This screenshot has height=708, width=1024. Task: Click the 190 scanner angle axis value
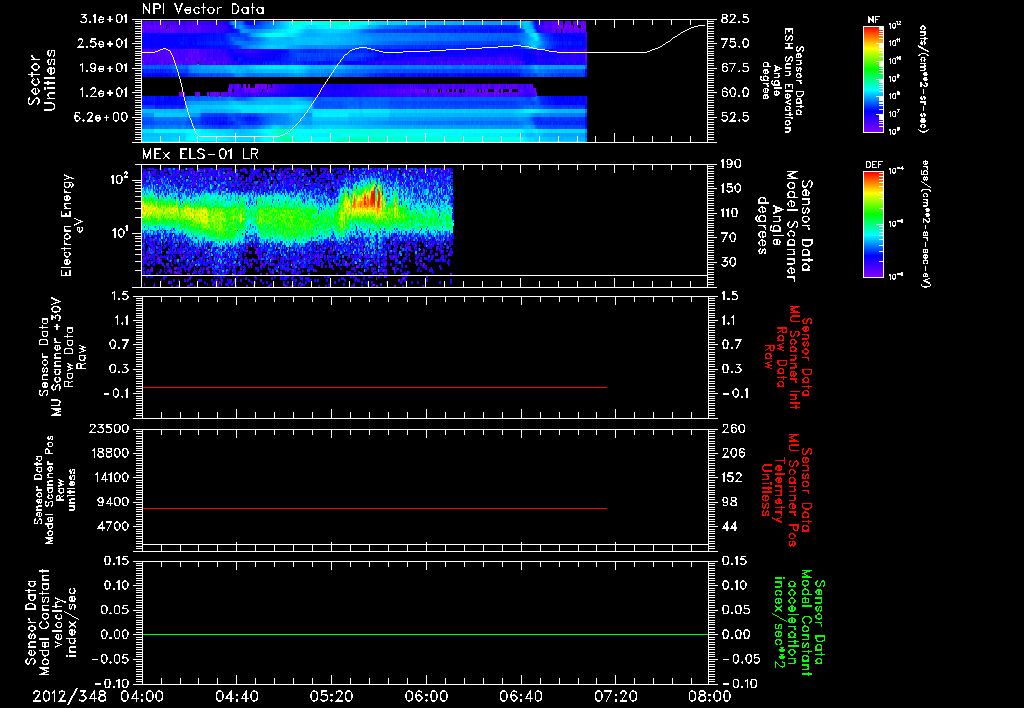731,164
